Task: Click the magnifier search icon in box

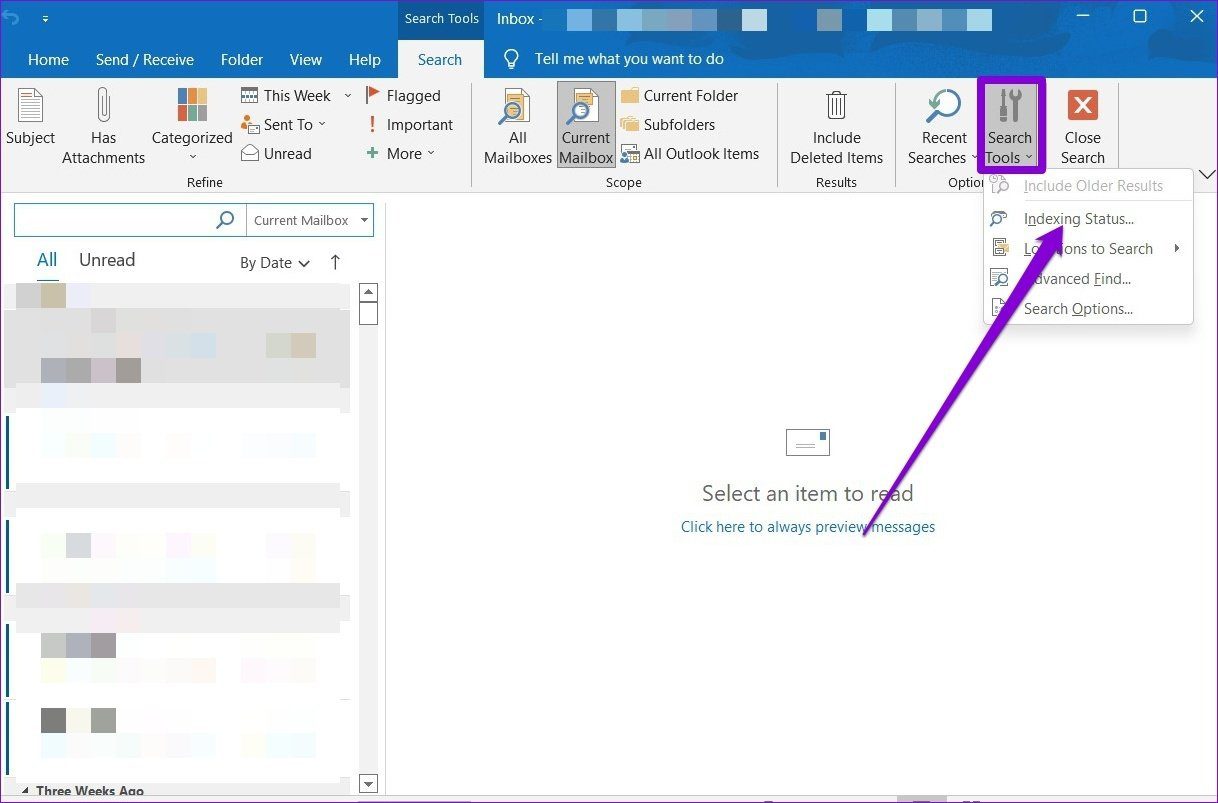Action: (x=226, y=220)
